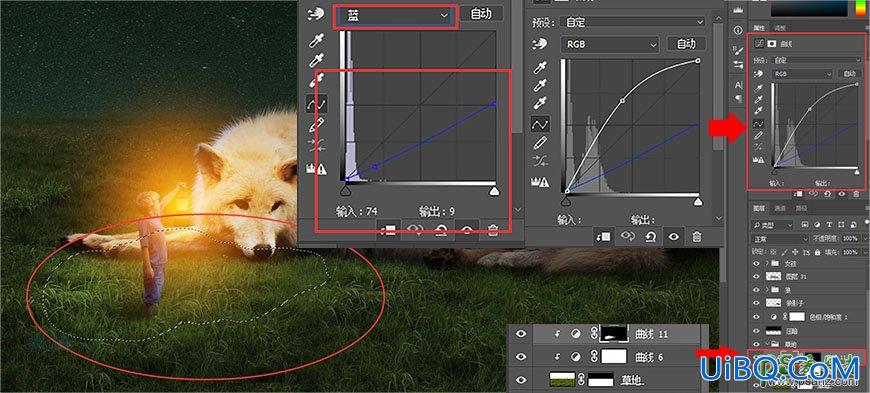Select the pencil draw-curve tool in RGB curves panel
This screenshot has width=870, height=393.
(540, 143)
